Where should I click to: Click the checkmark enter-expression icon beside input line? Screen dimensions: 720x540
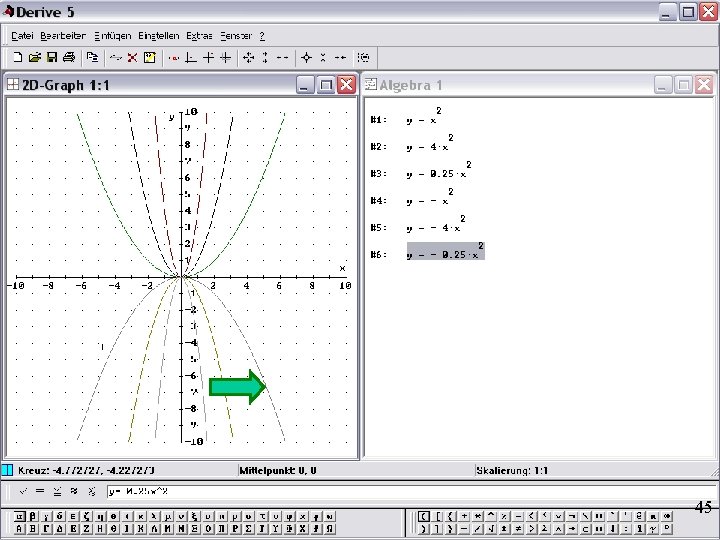23,491
